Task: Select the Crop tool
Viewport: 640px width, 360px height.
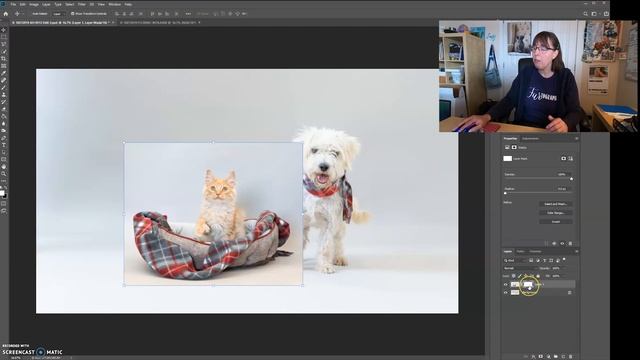Action: coord(4,58)
